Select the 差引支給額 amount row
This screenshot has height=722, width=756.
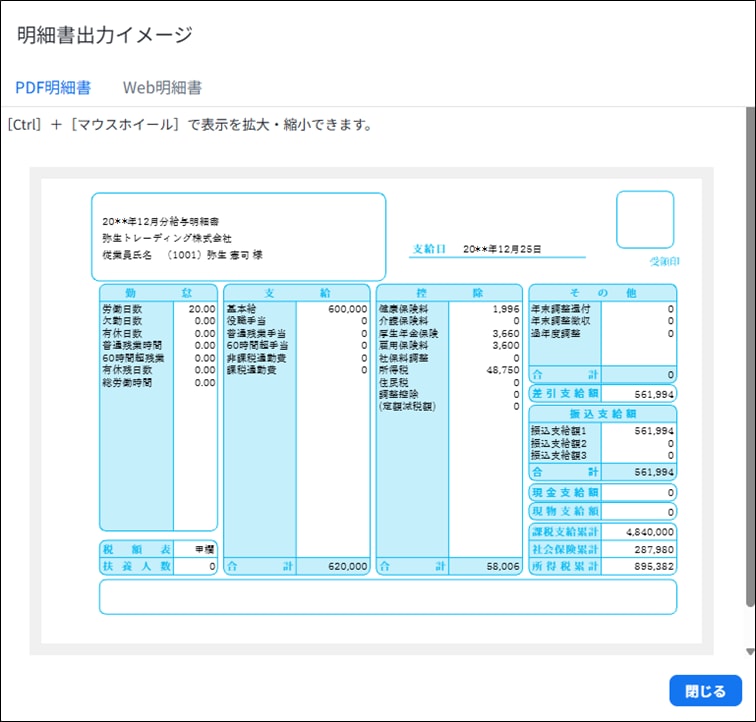(602, 394)
